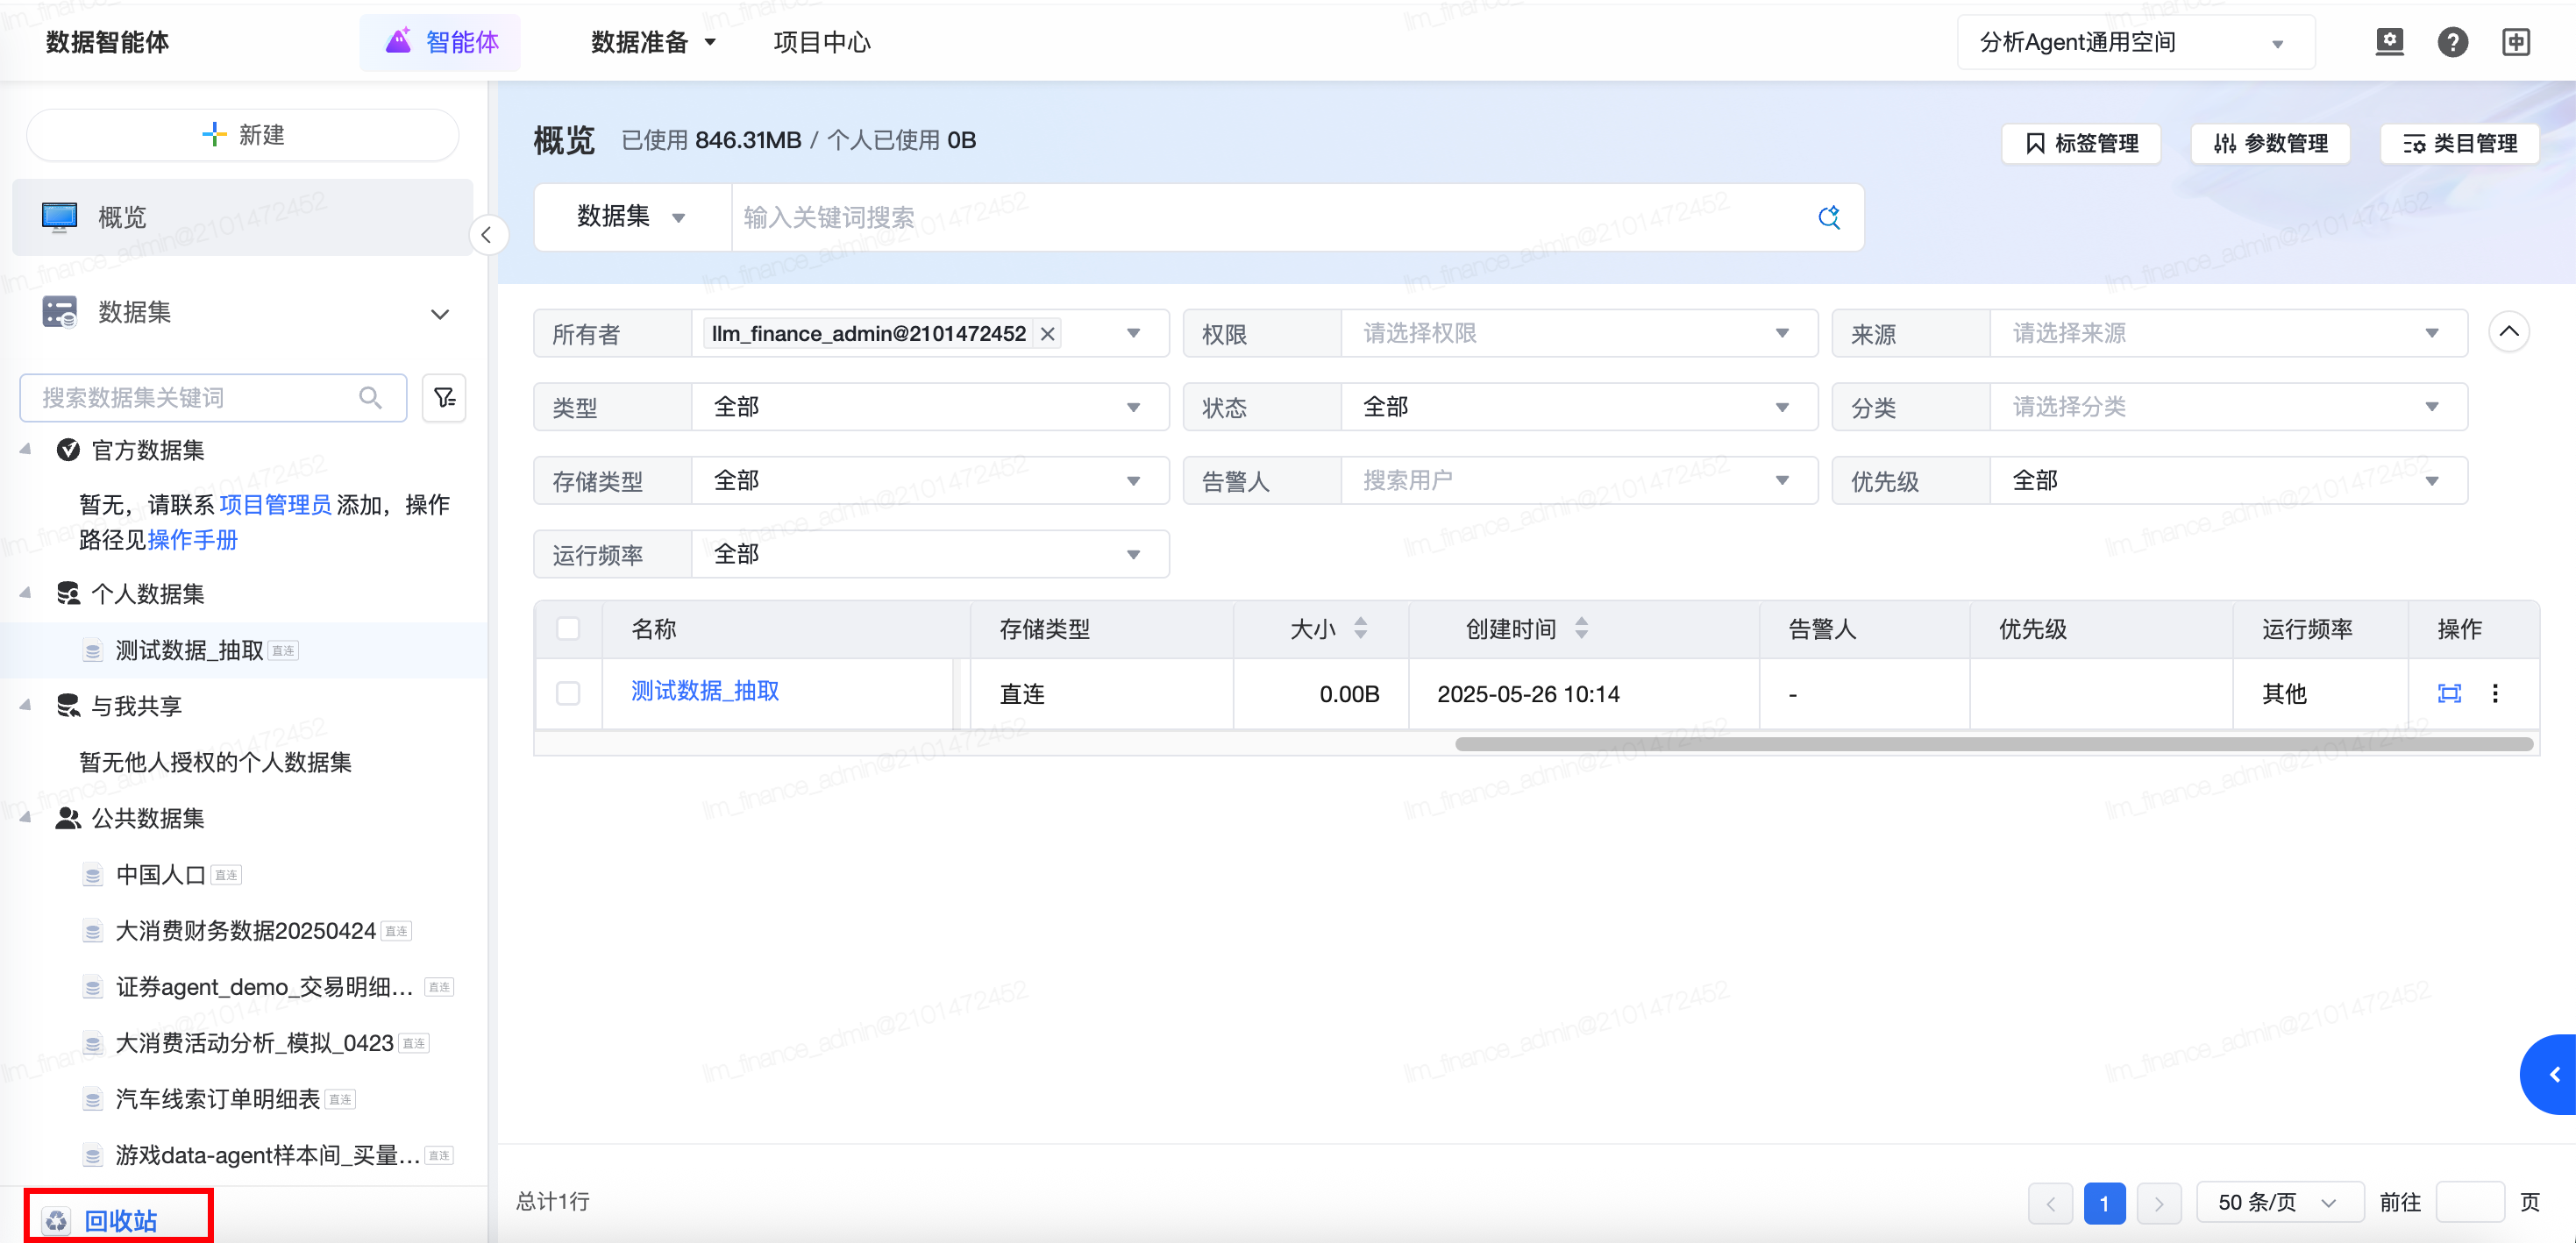The height and width of the screenshot is (1243, 2576).
Task: Open 参数管理 parameter management
Action: click(2270, 144)
